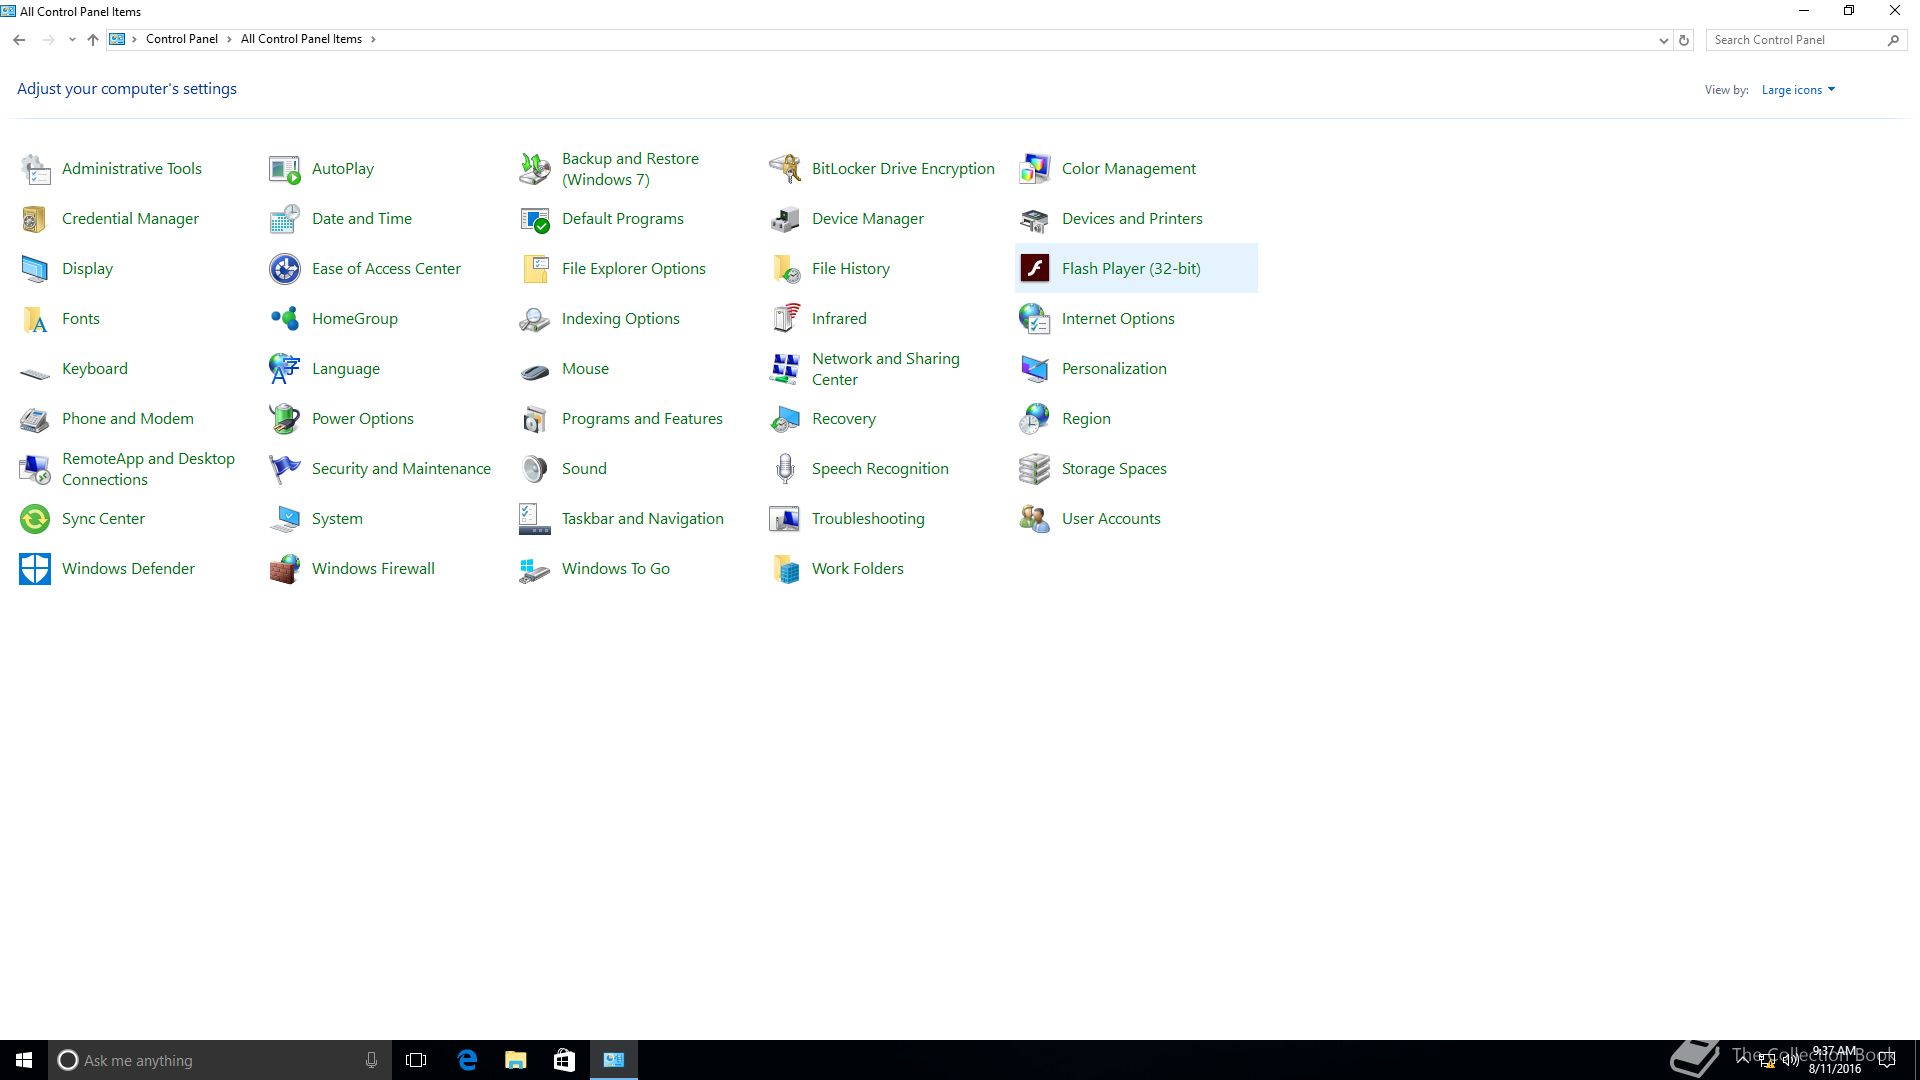The height and width of the screenshot is (1080, 1920).
Task: Expand chevron after All Control Panel Items
Action: (x=373, y=39)
